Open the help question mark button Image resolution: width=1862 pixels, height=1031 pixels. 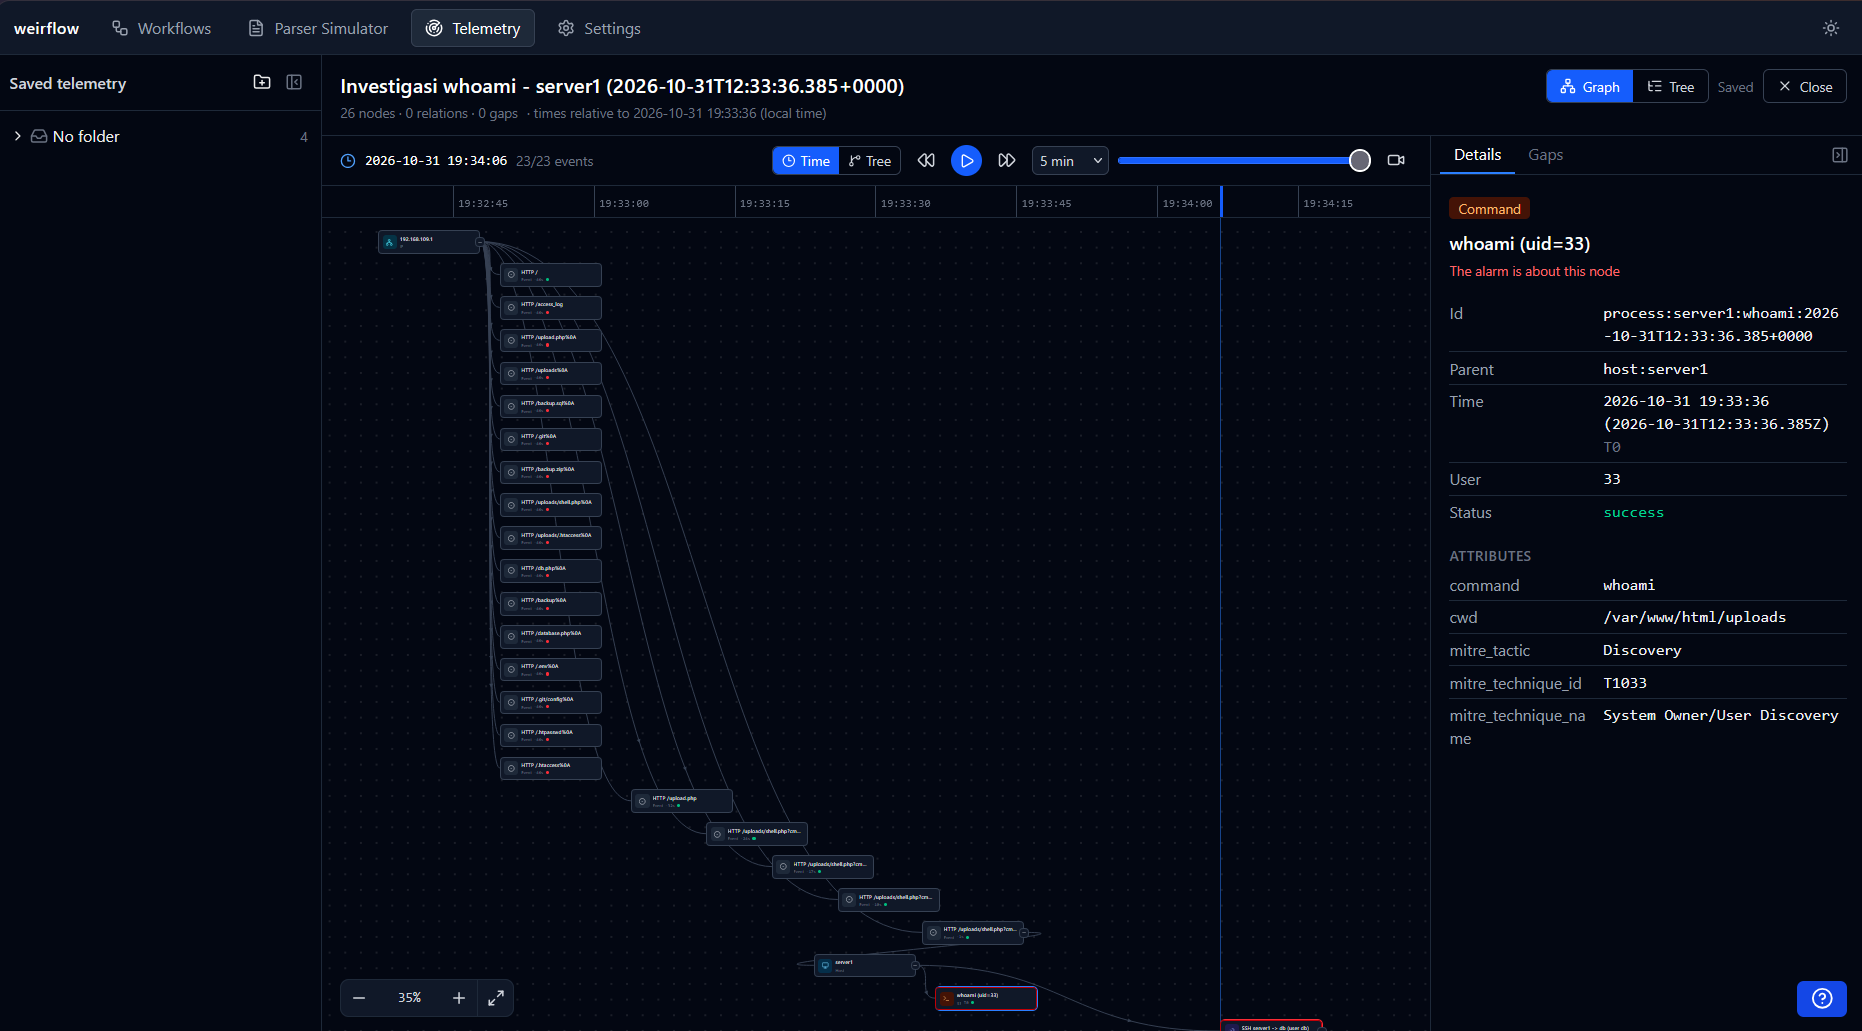1822,998
